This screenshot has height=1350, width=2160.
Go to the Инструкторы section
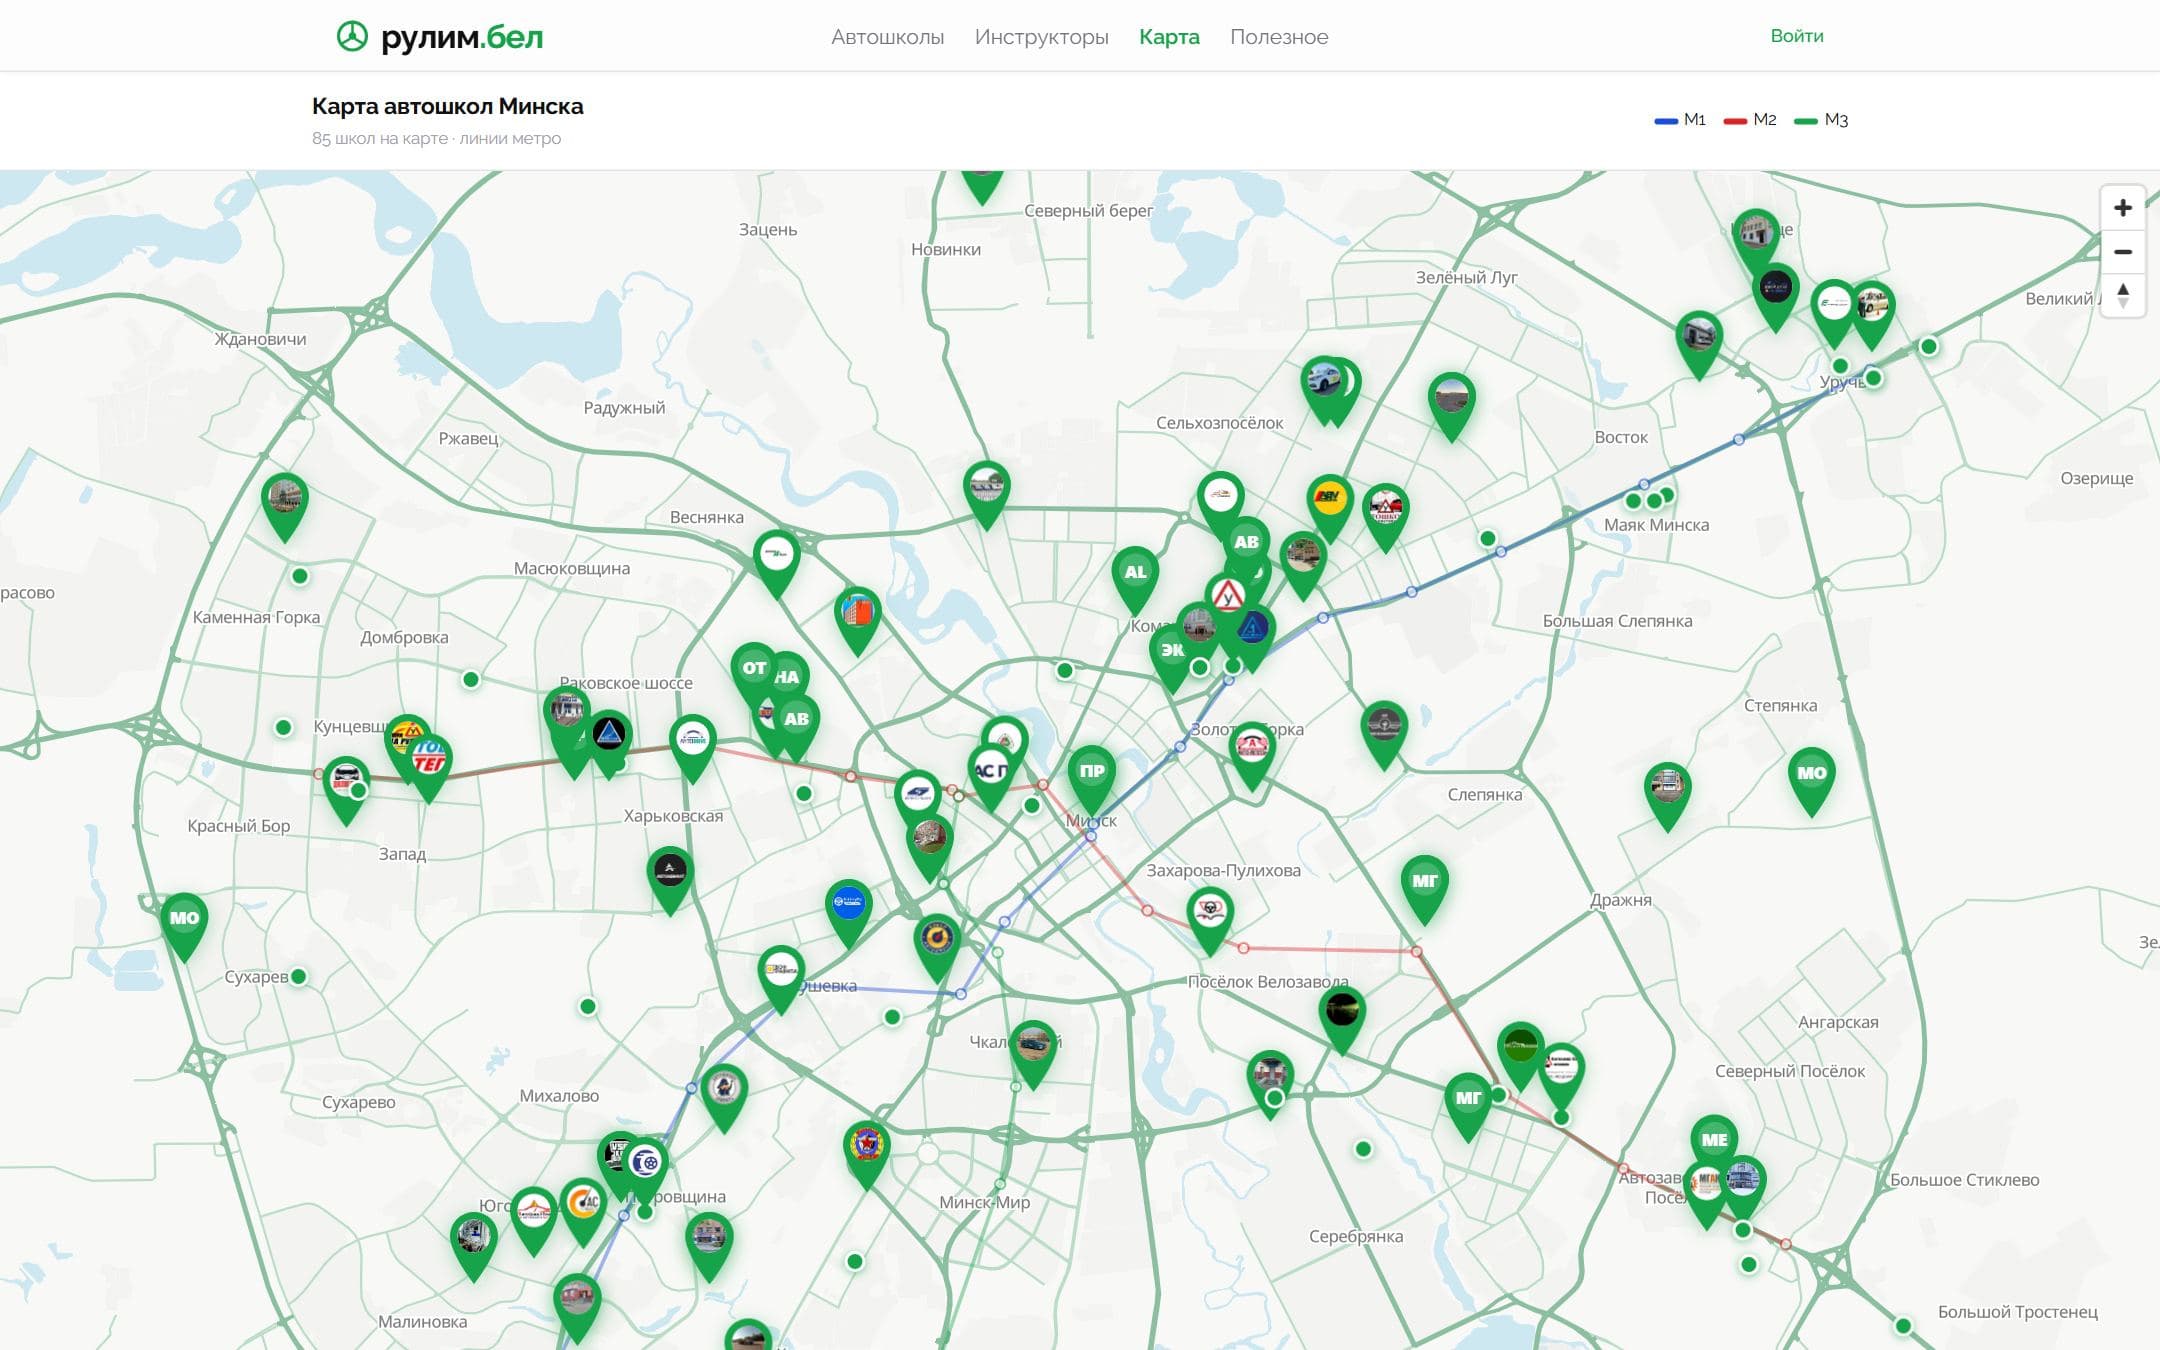1041,37
